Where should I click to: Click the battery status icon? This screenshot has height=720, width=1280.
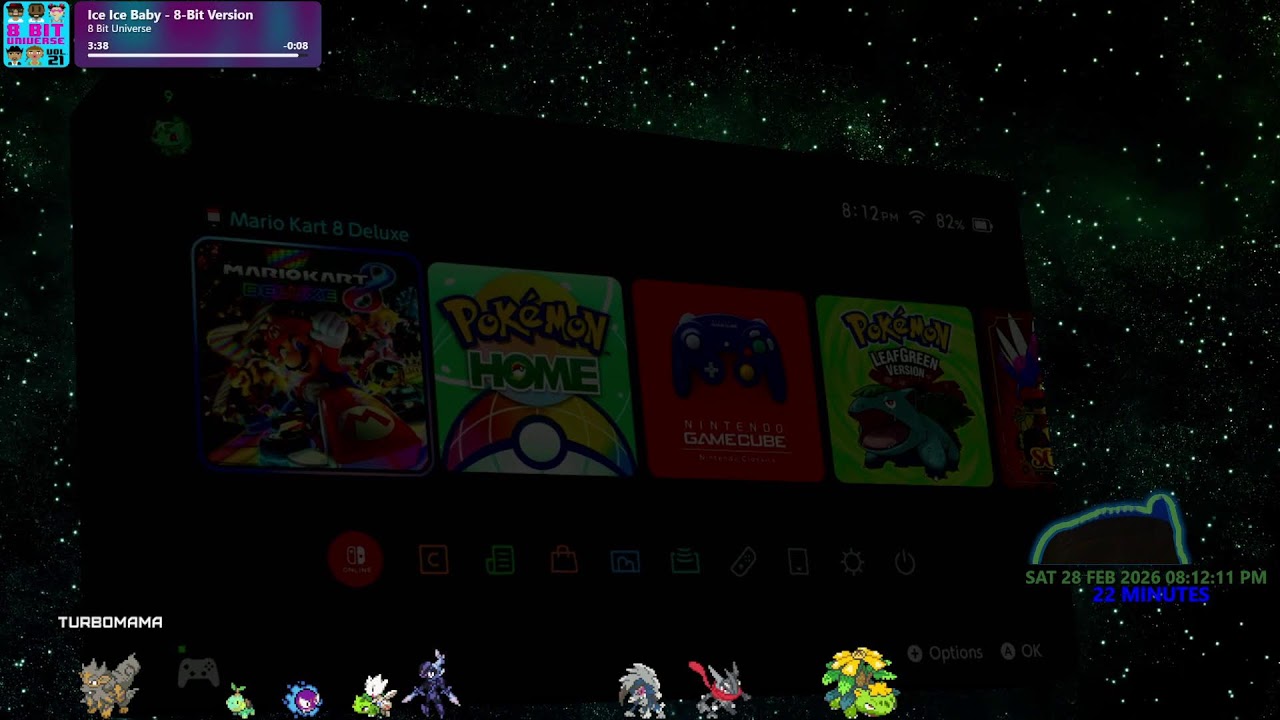click(983, 225)
